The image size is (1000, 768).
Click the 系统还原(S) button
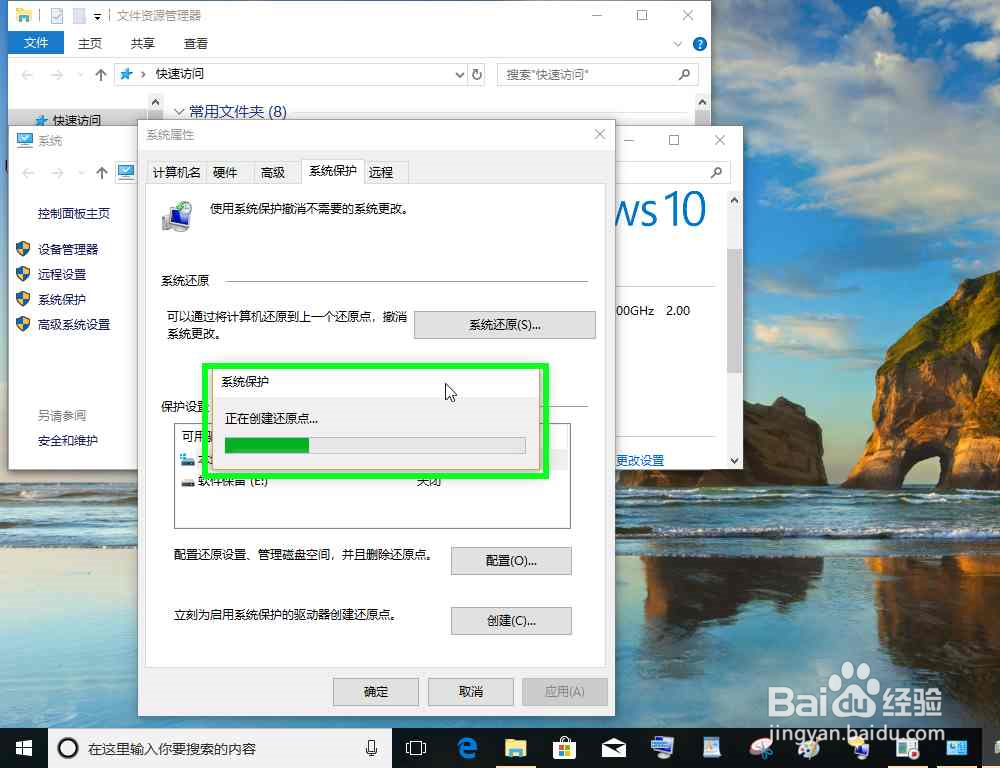click(x=504, y=324)
